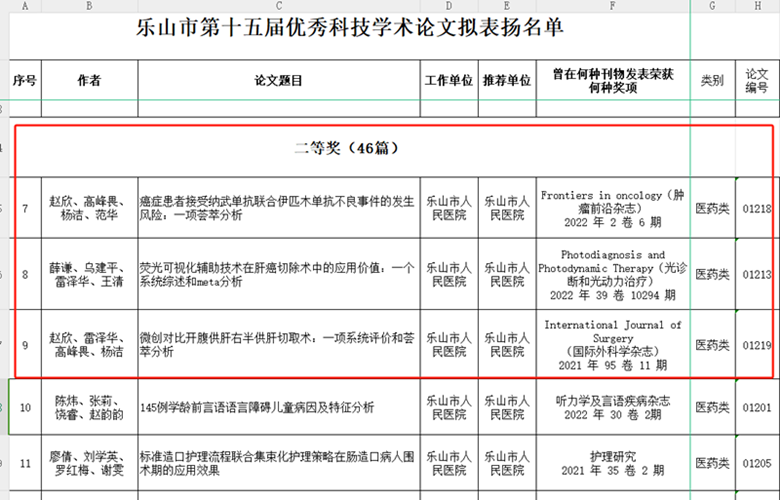This screenshot has width=780, height=500.
Task: Click the 推荐单位 header cell
Action: coord(507,80)
